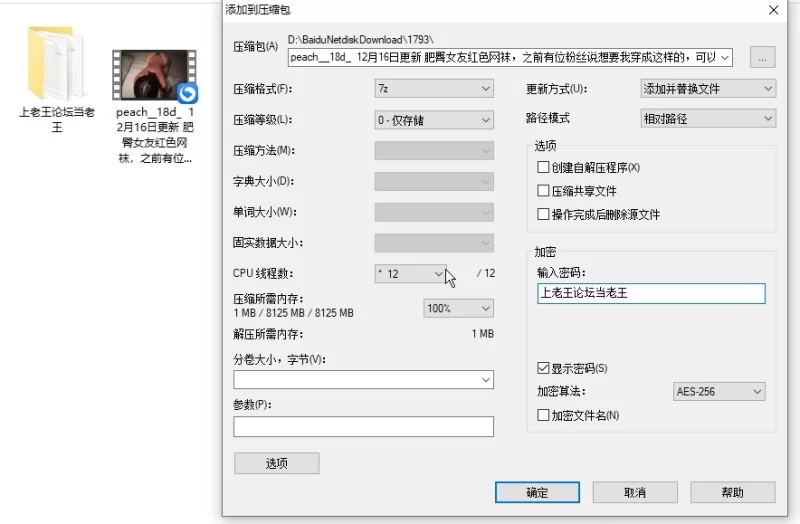This screenshot has width=800, height=524.
Task: Enable the 操作完成后删除源文件 checkbox
Action: pos(543,214)
